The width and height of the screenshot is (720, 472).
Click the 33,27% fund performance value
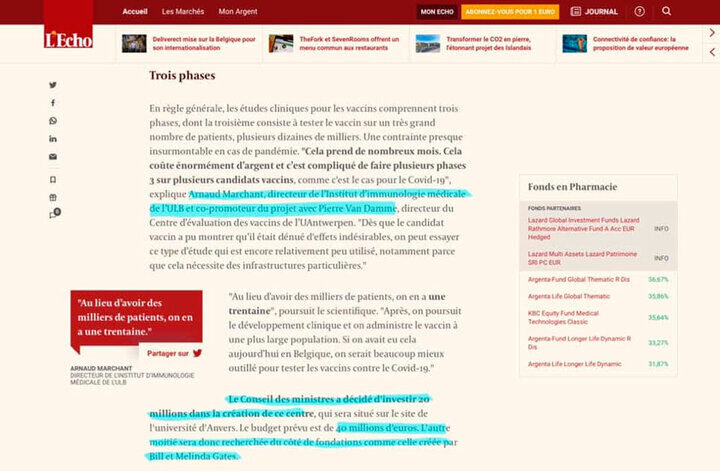[658, 343]
